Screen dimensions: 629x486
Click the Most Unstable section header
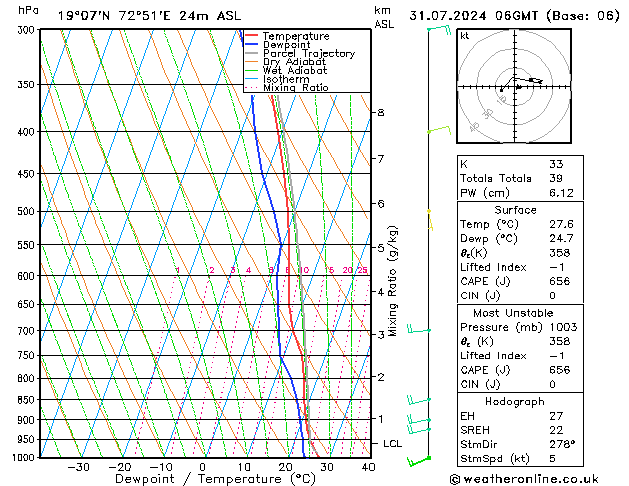click(x=516, y=313)
